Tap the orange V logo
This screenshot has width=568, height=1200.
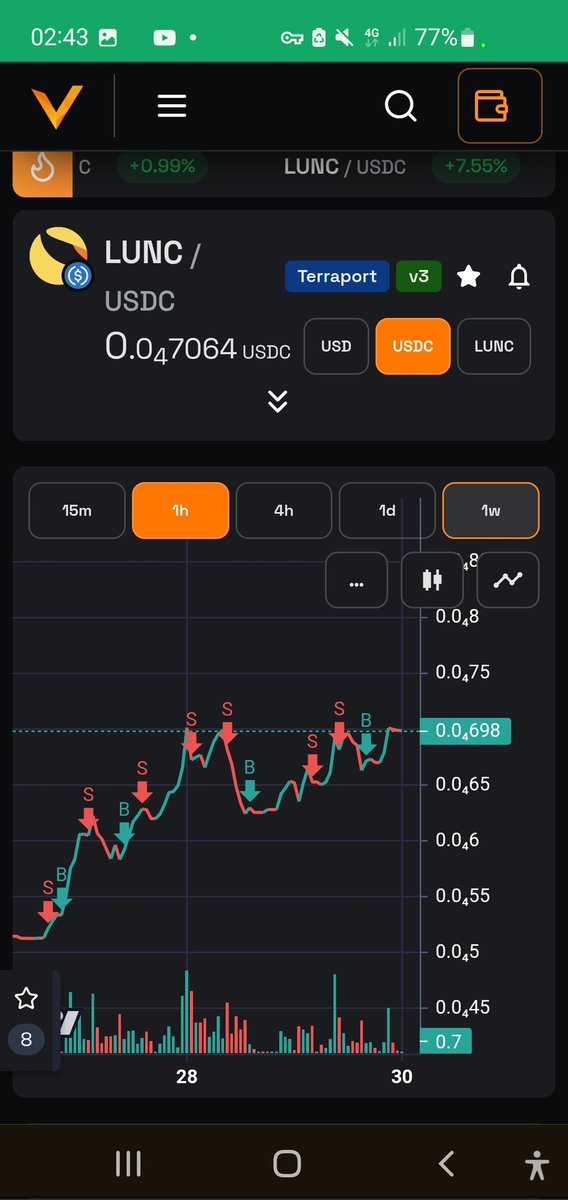coord(56,106)
